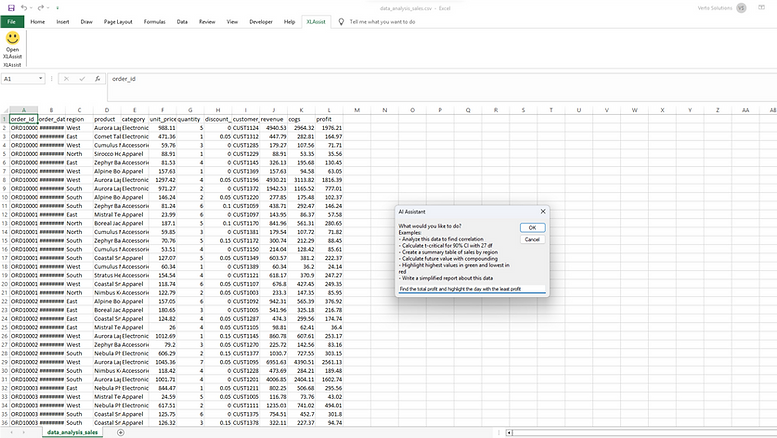Click the customer cell CUST1378

(x=246, y=423)
